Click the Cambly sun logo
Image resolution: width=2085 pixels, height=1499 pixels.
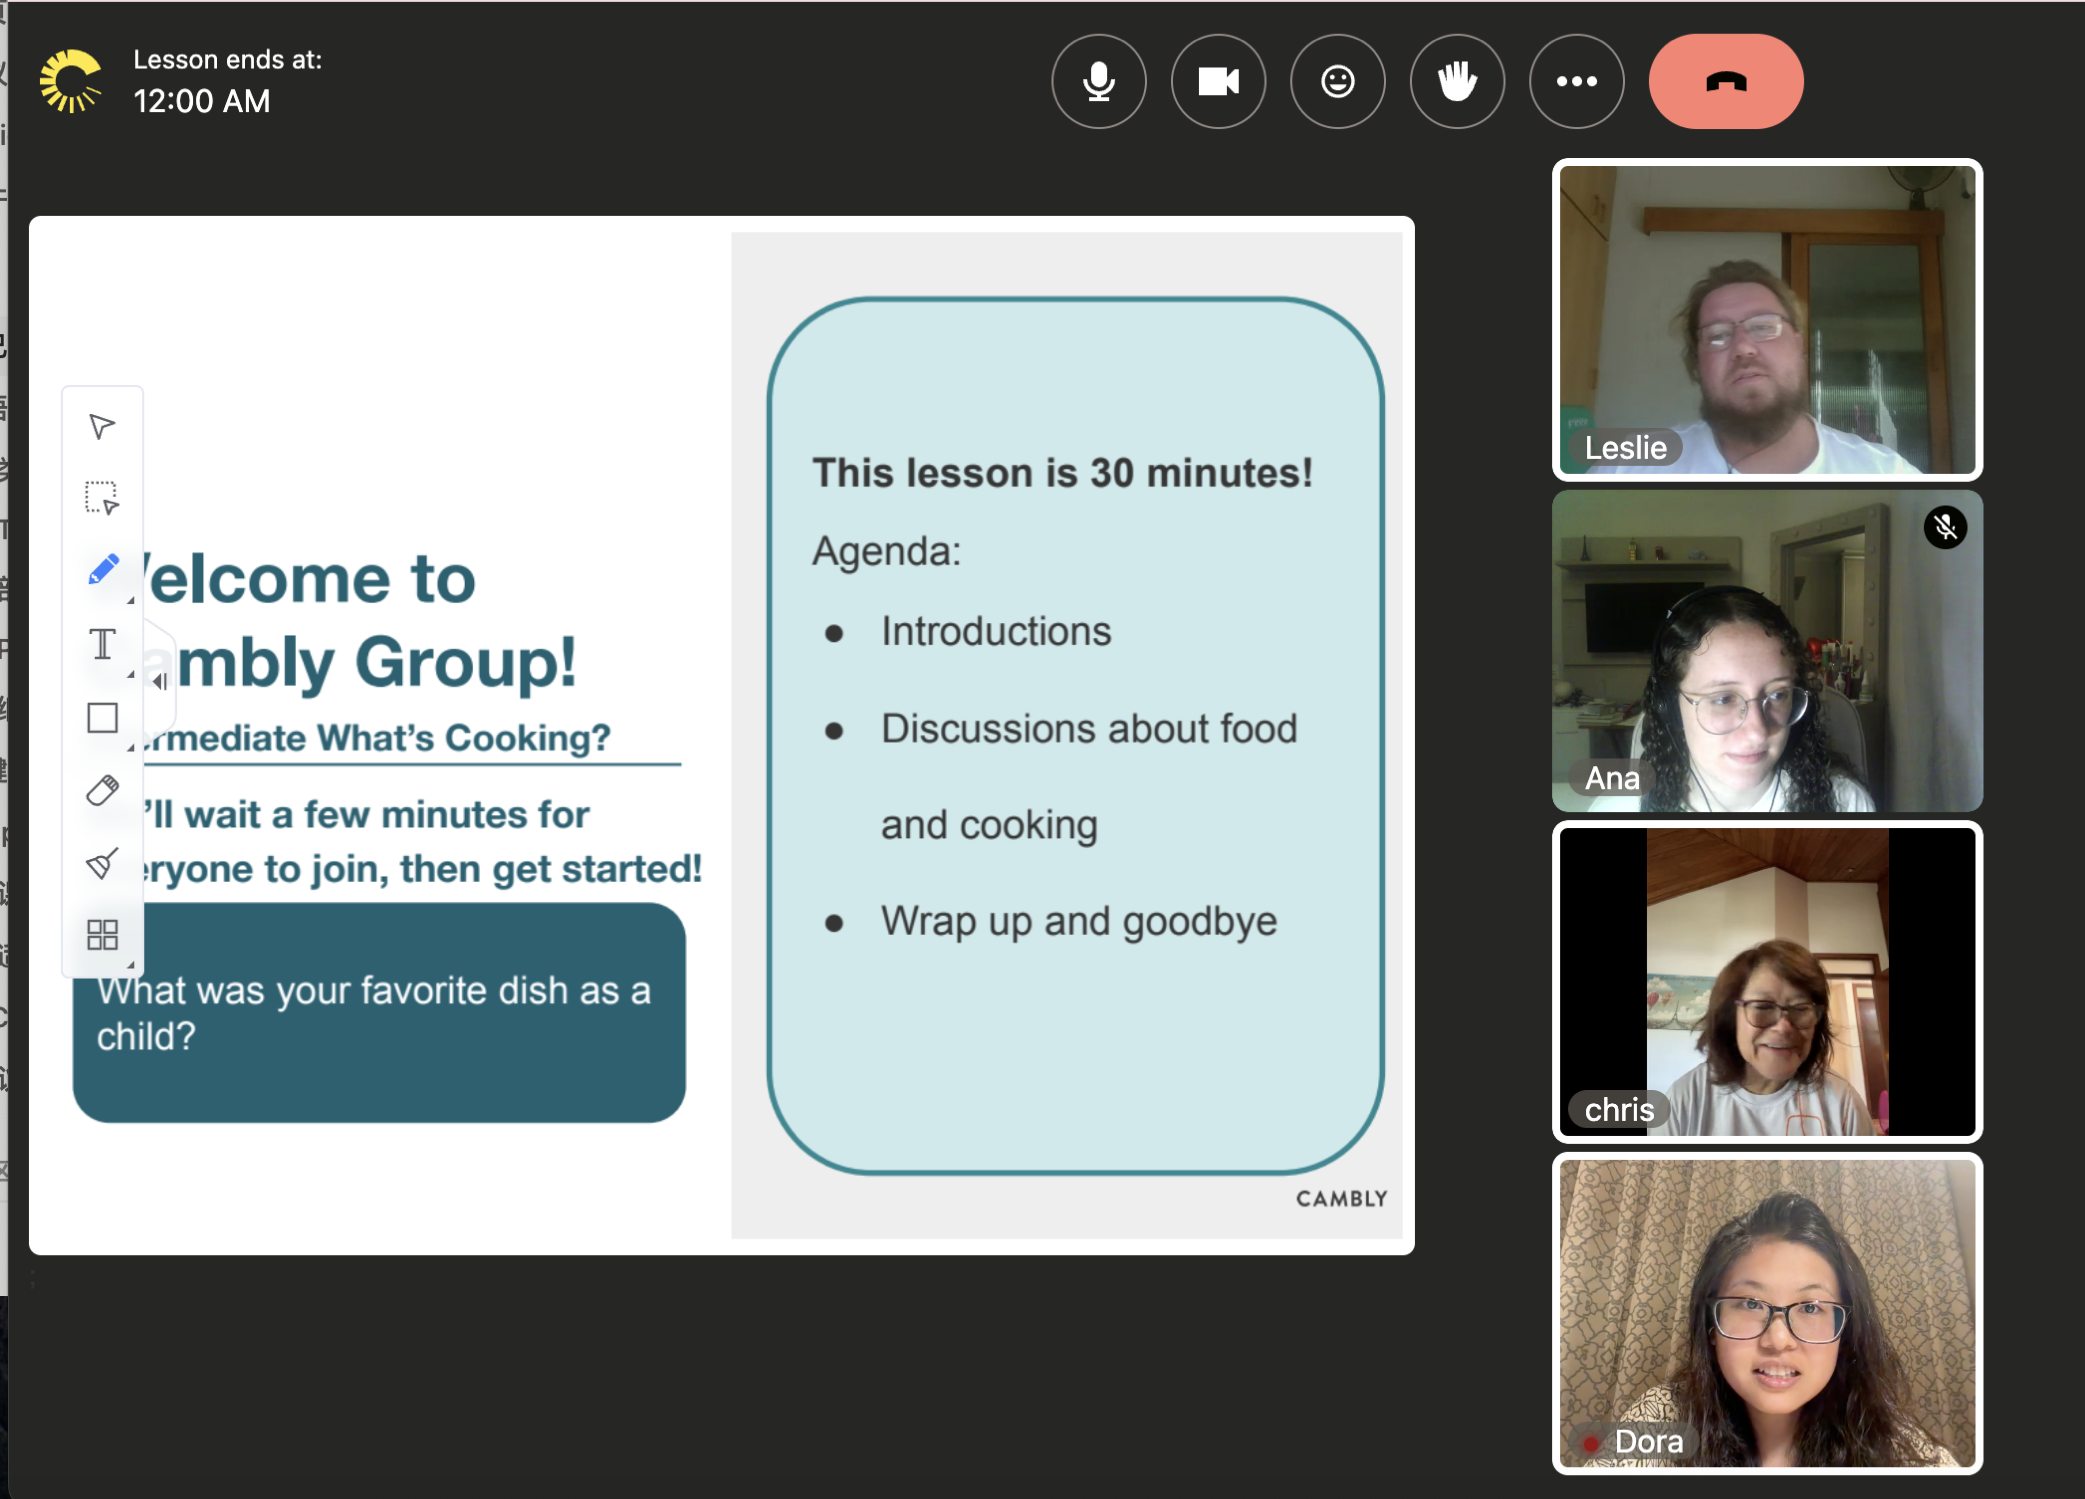coord(70,81)
